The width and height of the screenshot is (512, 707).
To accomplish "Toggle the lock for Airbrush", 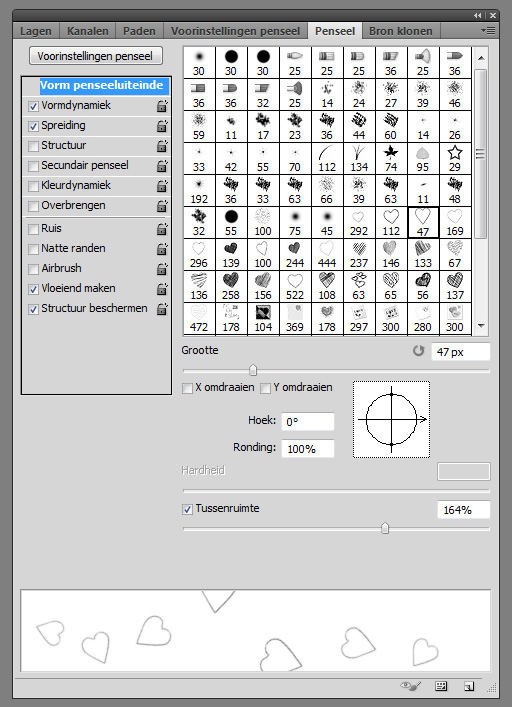I will pos(162,269).
